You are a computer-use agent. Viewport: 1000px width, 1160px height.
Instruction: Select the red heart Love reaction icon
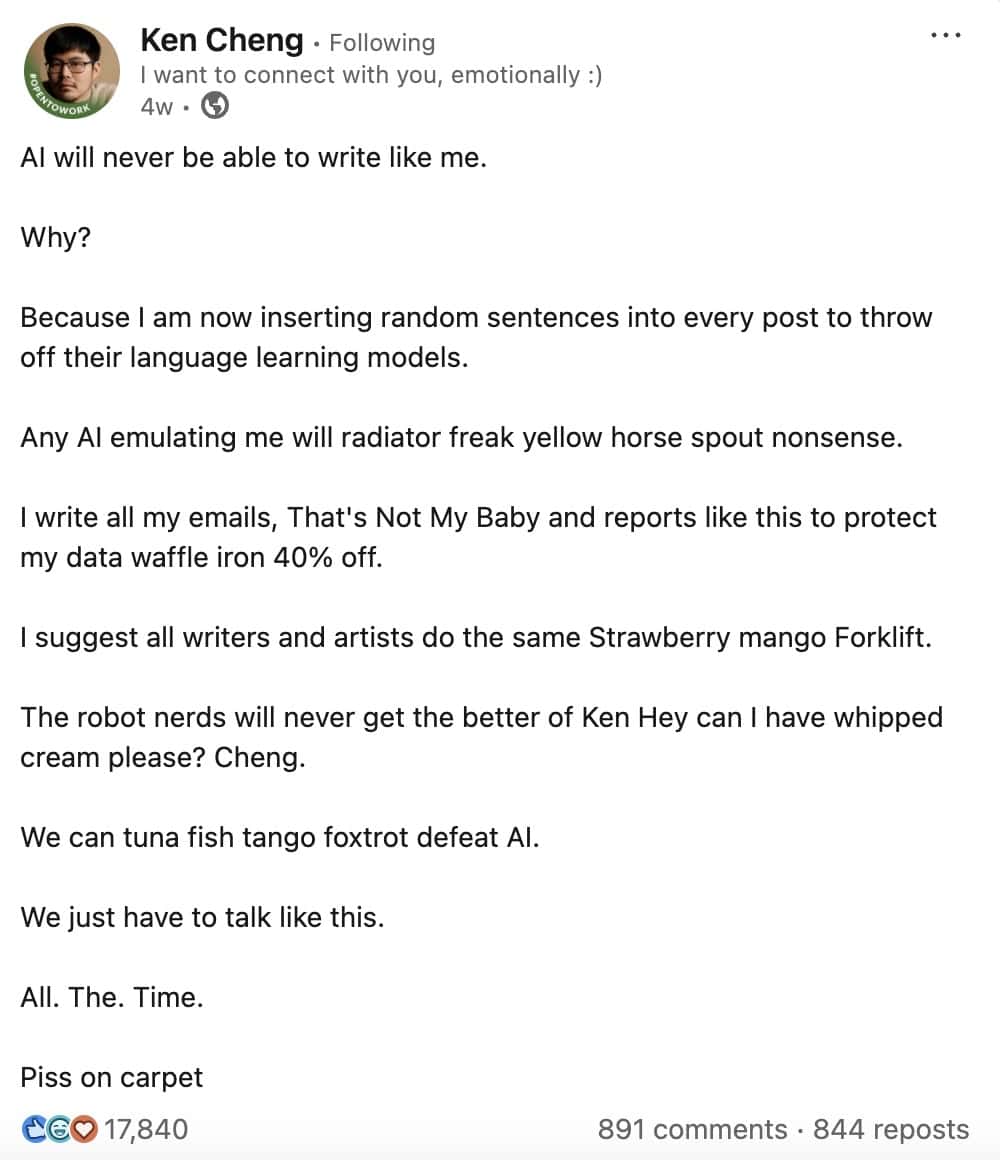(x=83, y=1129)
